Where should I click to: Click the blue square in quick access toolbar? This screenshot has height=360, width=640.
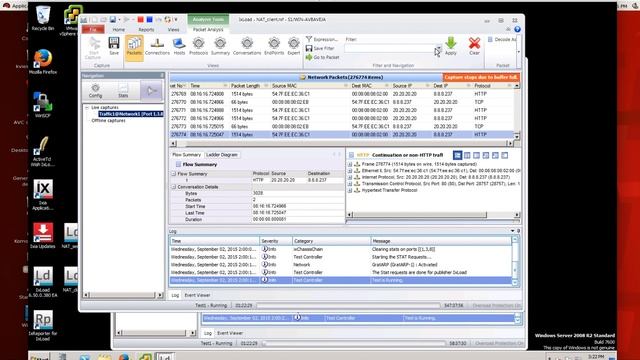pyautogui.click(x=149, y=20)
